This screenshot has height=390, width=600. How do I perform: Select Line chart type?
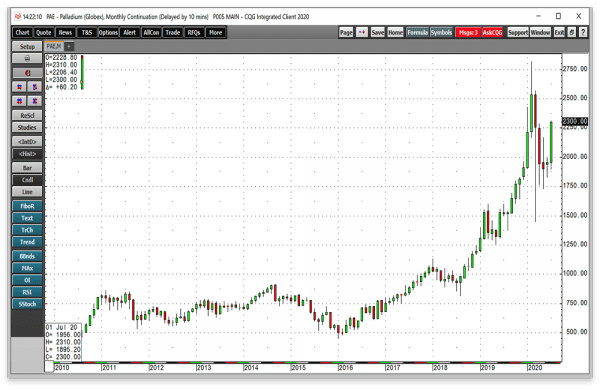coord(27,192)
